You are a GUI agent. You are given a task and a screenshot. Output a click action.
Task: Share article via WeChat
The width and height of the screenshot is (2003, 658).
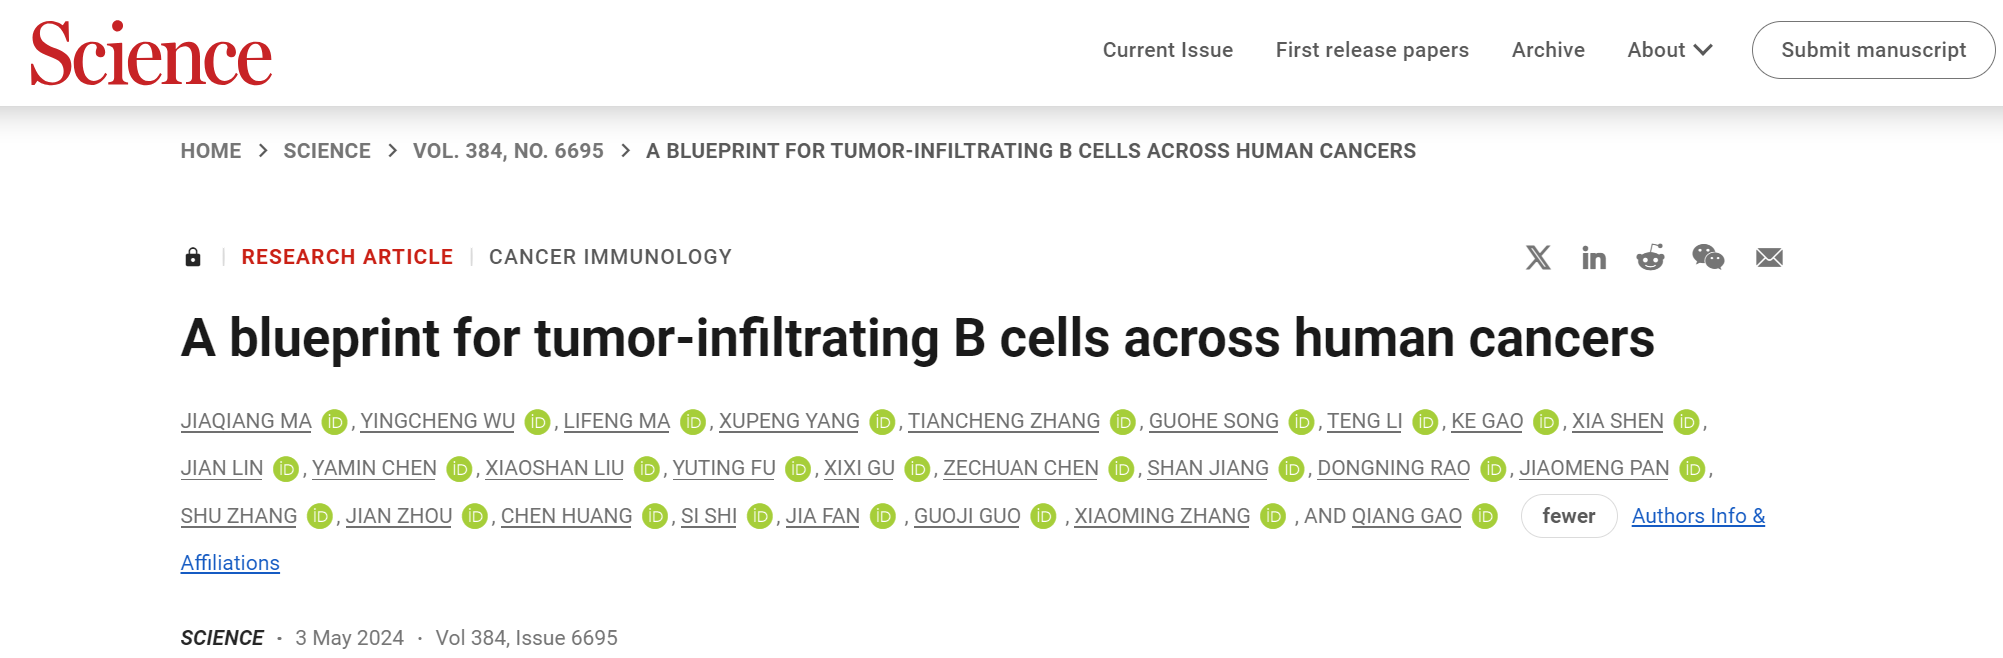click(x=1708, y=258)
